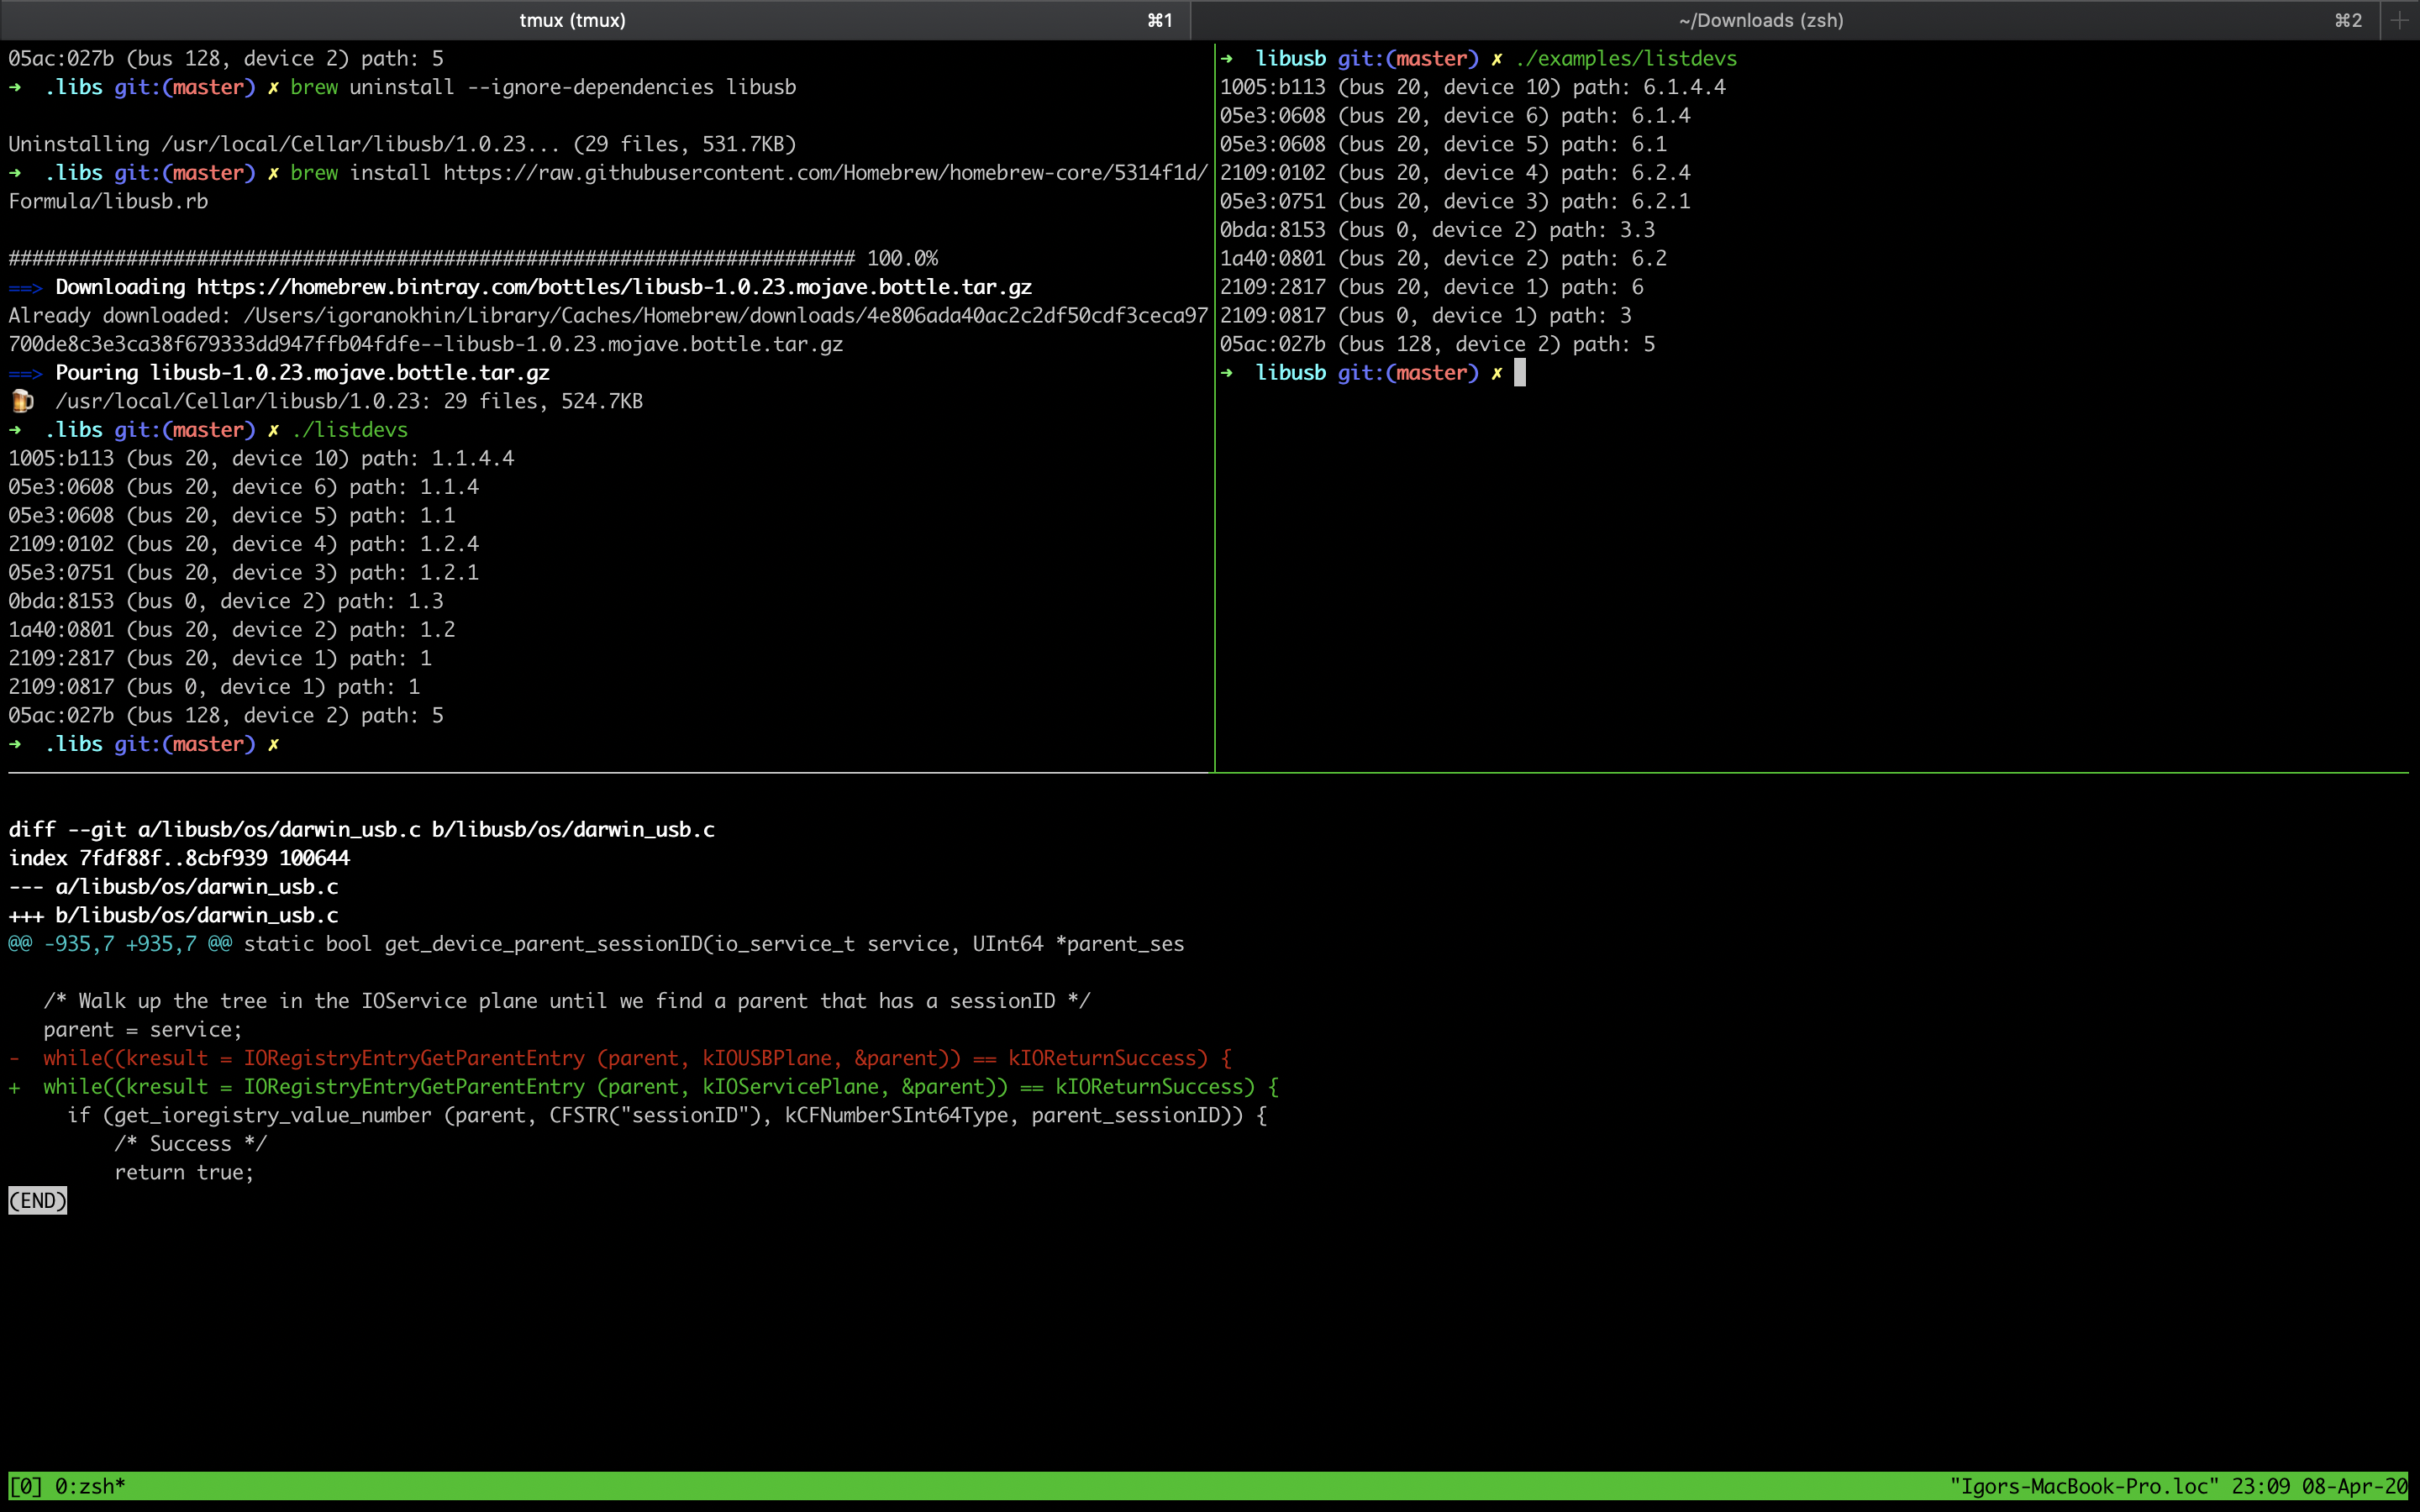This screenshot has height=1512, width=2420.
Task: Click the ⌘2 badge on the Downloads tab
Action: 2349,19
